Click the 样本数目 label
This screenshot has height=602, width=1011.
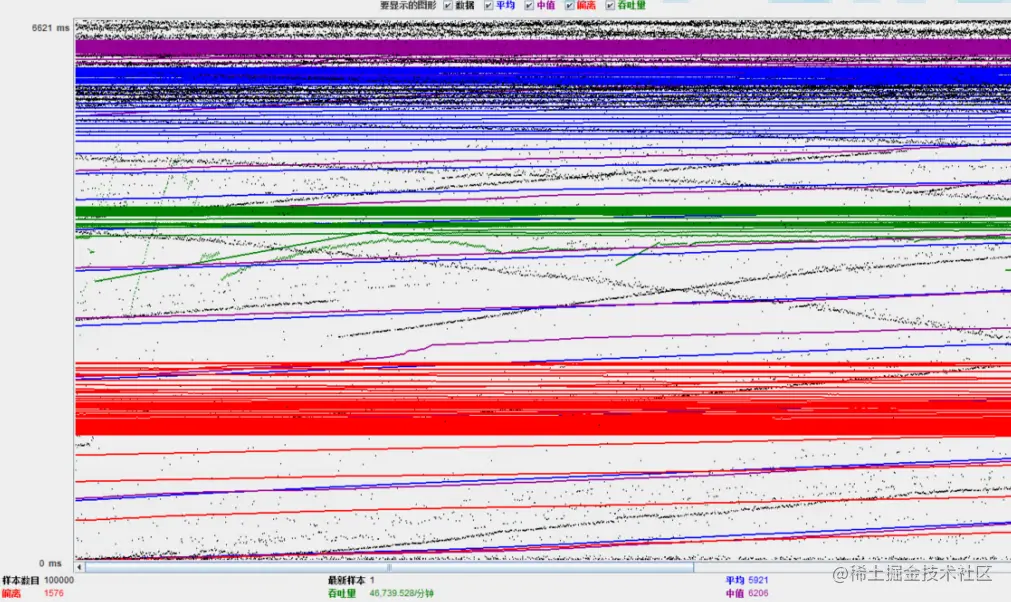[21, 580]
